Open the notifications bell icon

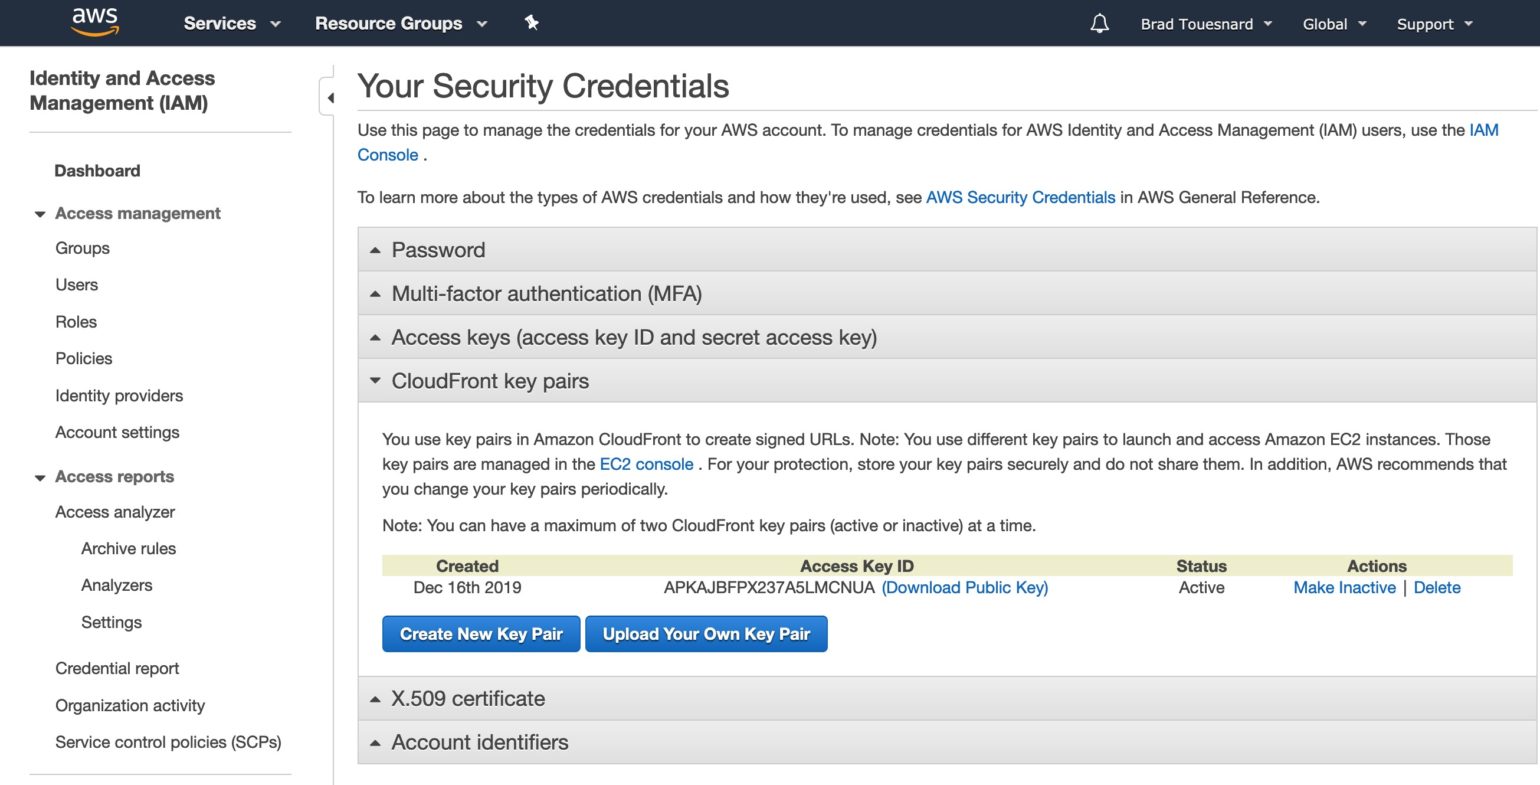click(x=1099, y=23)
